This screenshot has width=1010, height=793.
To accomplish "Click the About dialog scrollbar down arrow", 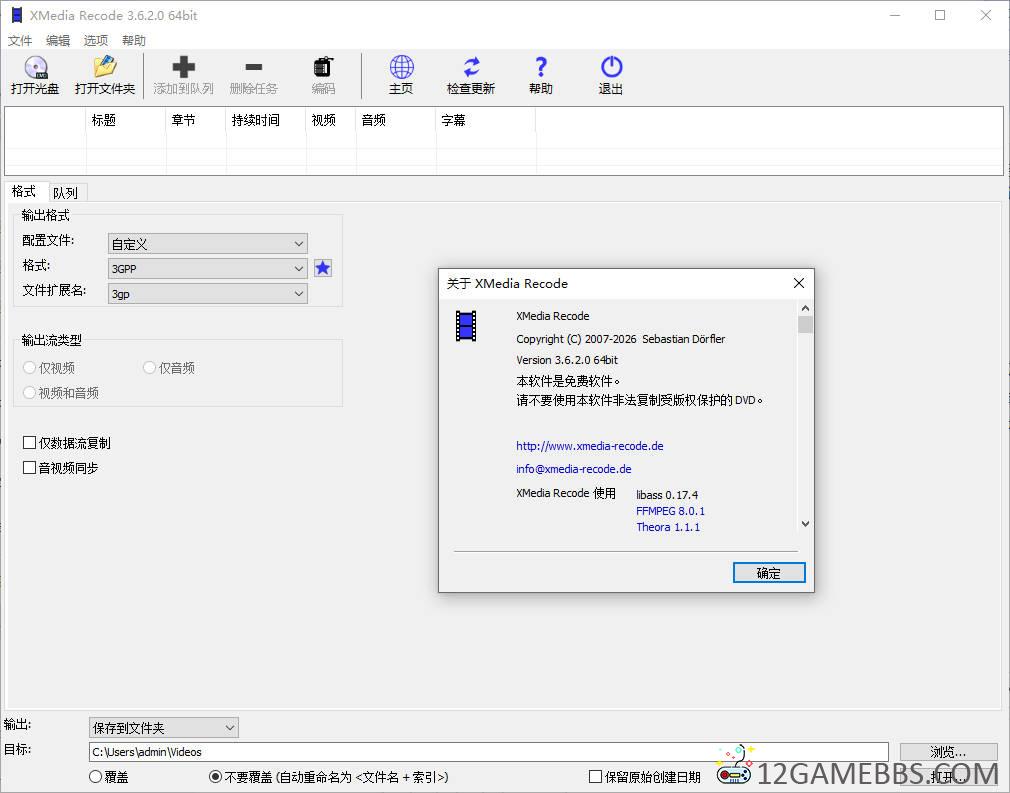I will tap(805, 523).
